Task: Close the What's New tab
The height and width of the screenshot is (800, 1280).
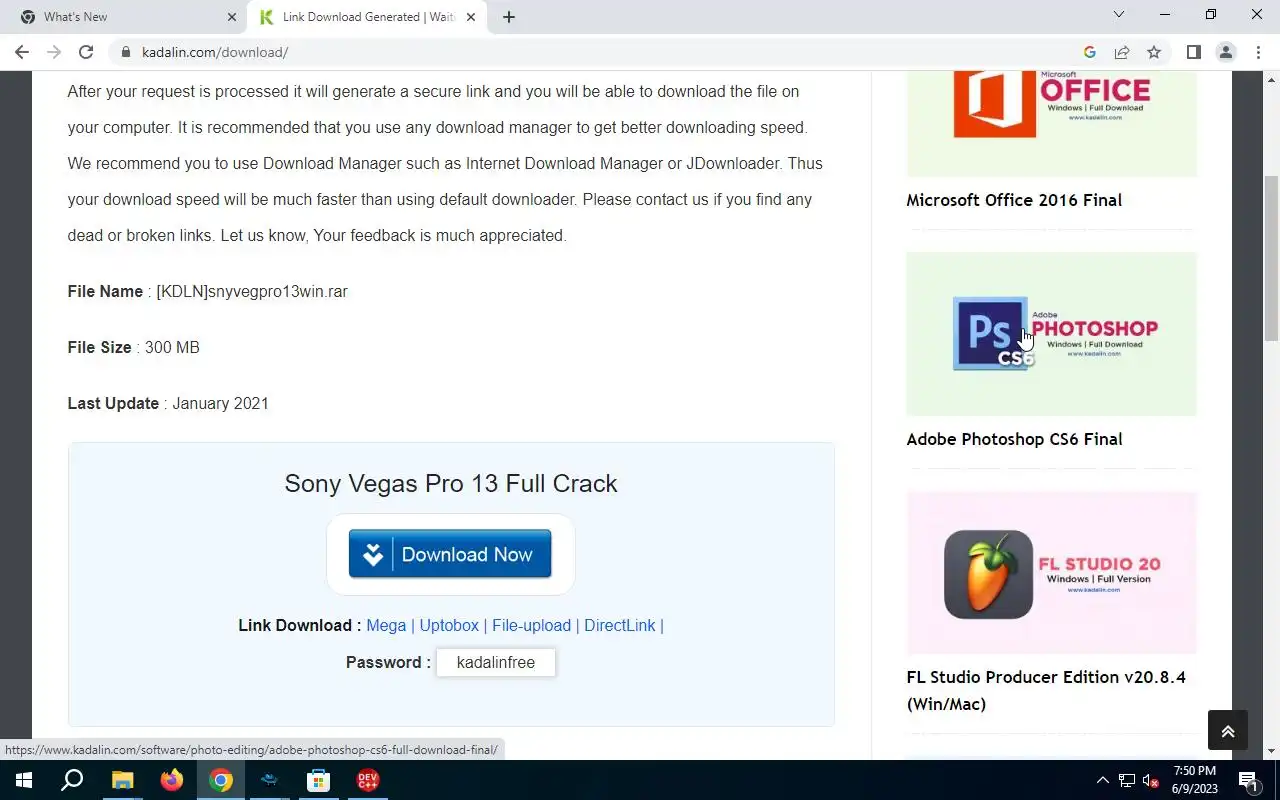Action: click(232, 17)
